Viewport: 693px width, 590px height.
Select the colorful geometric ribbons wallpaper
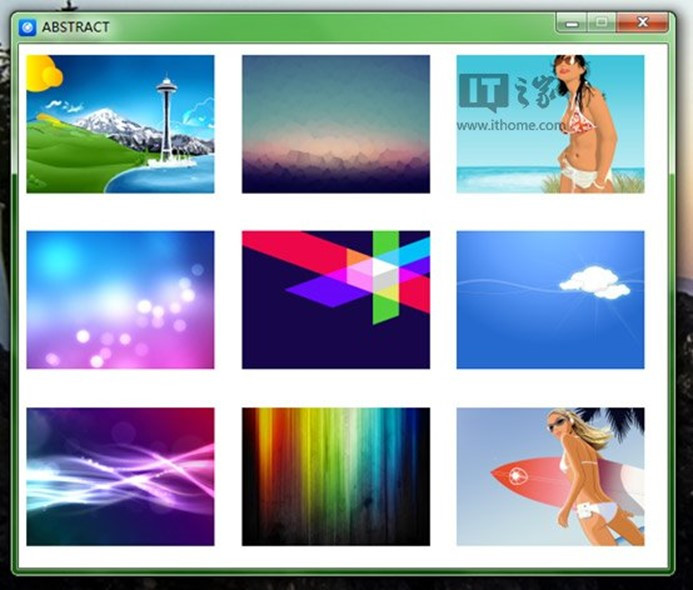pos(336,300)
